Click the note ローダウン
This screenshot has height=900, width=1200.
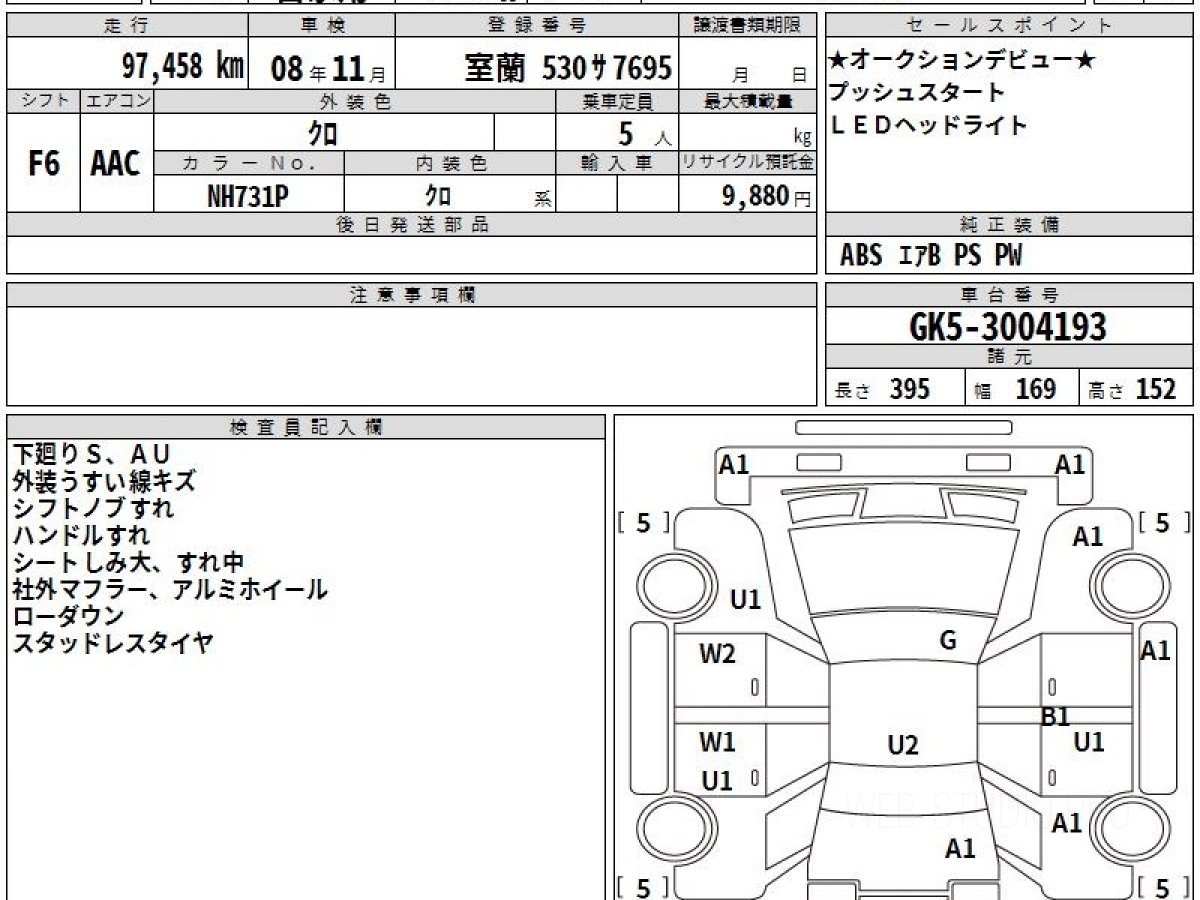click(x=68, y=617)
